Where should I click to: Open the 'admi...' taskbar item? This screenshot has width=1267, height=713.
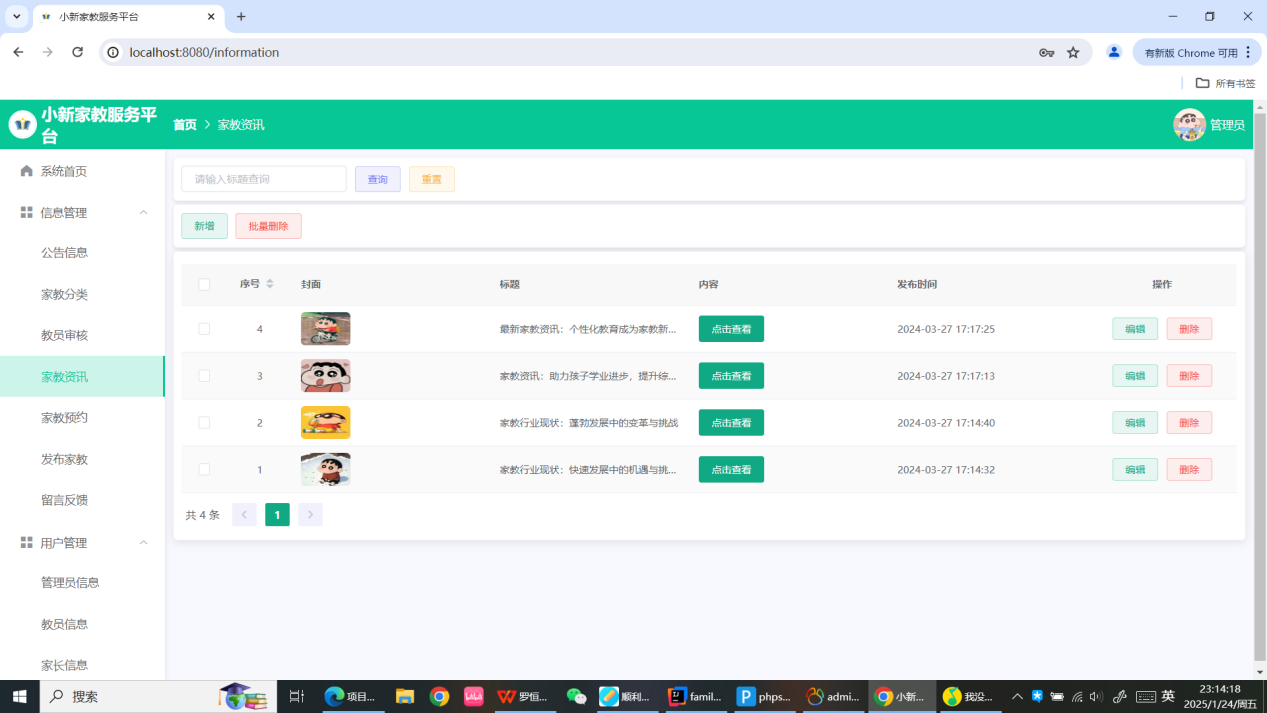pos(833,696)
